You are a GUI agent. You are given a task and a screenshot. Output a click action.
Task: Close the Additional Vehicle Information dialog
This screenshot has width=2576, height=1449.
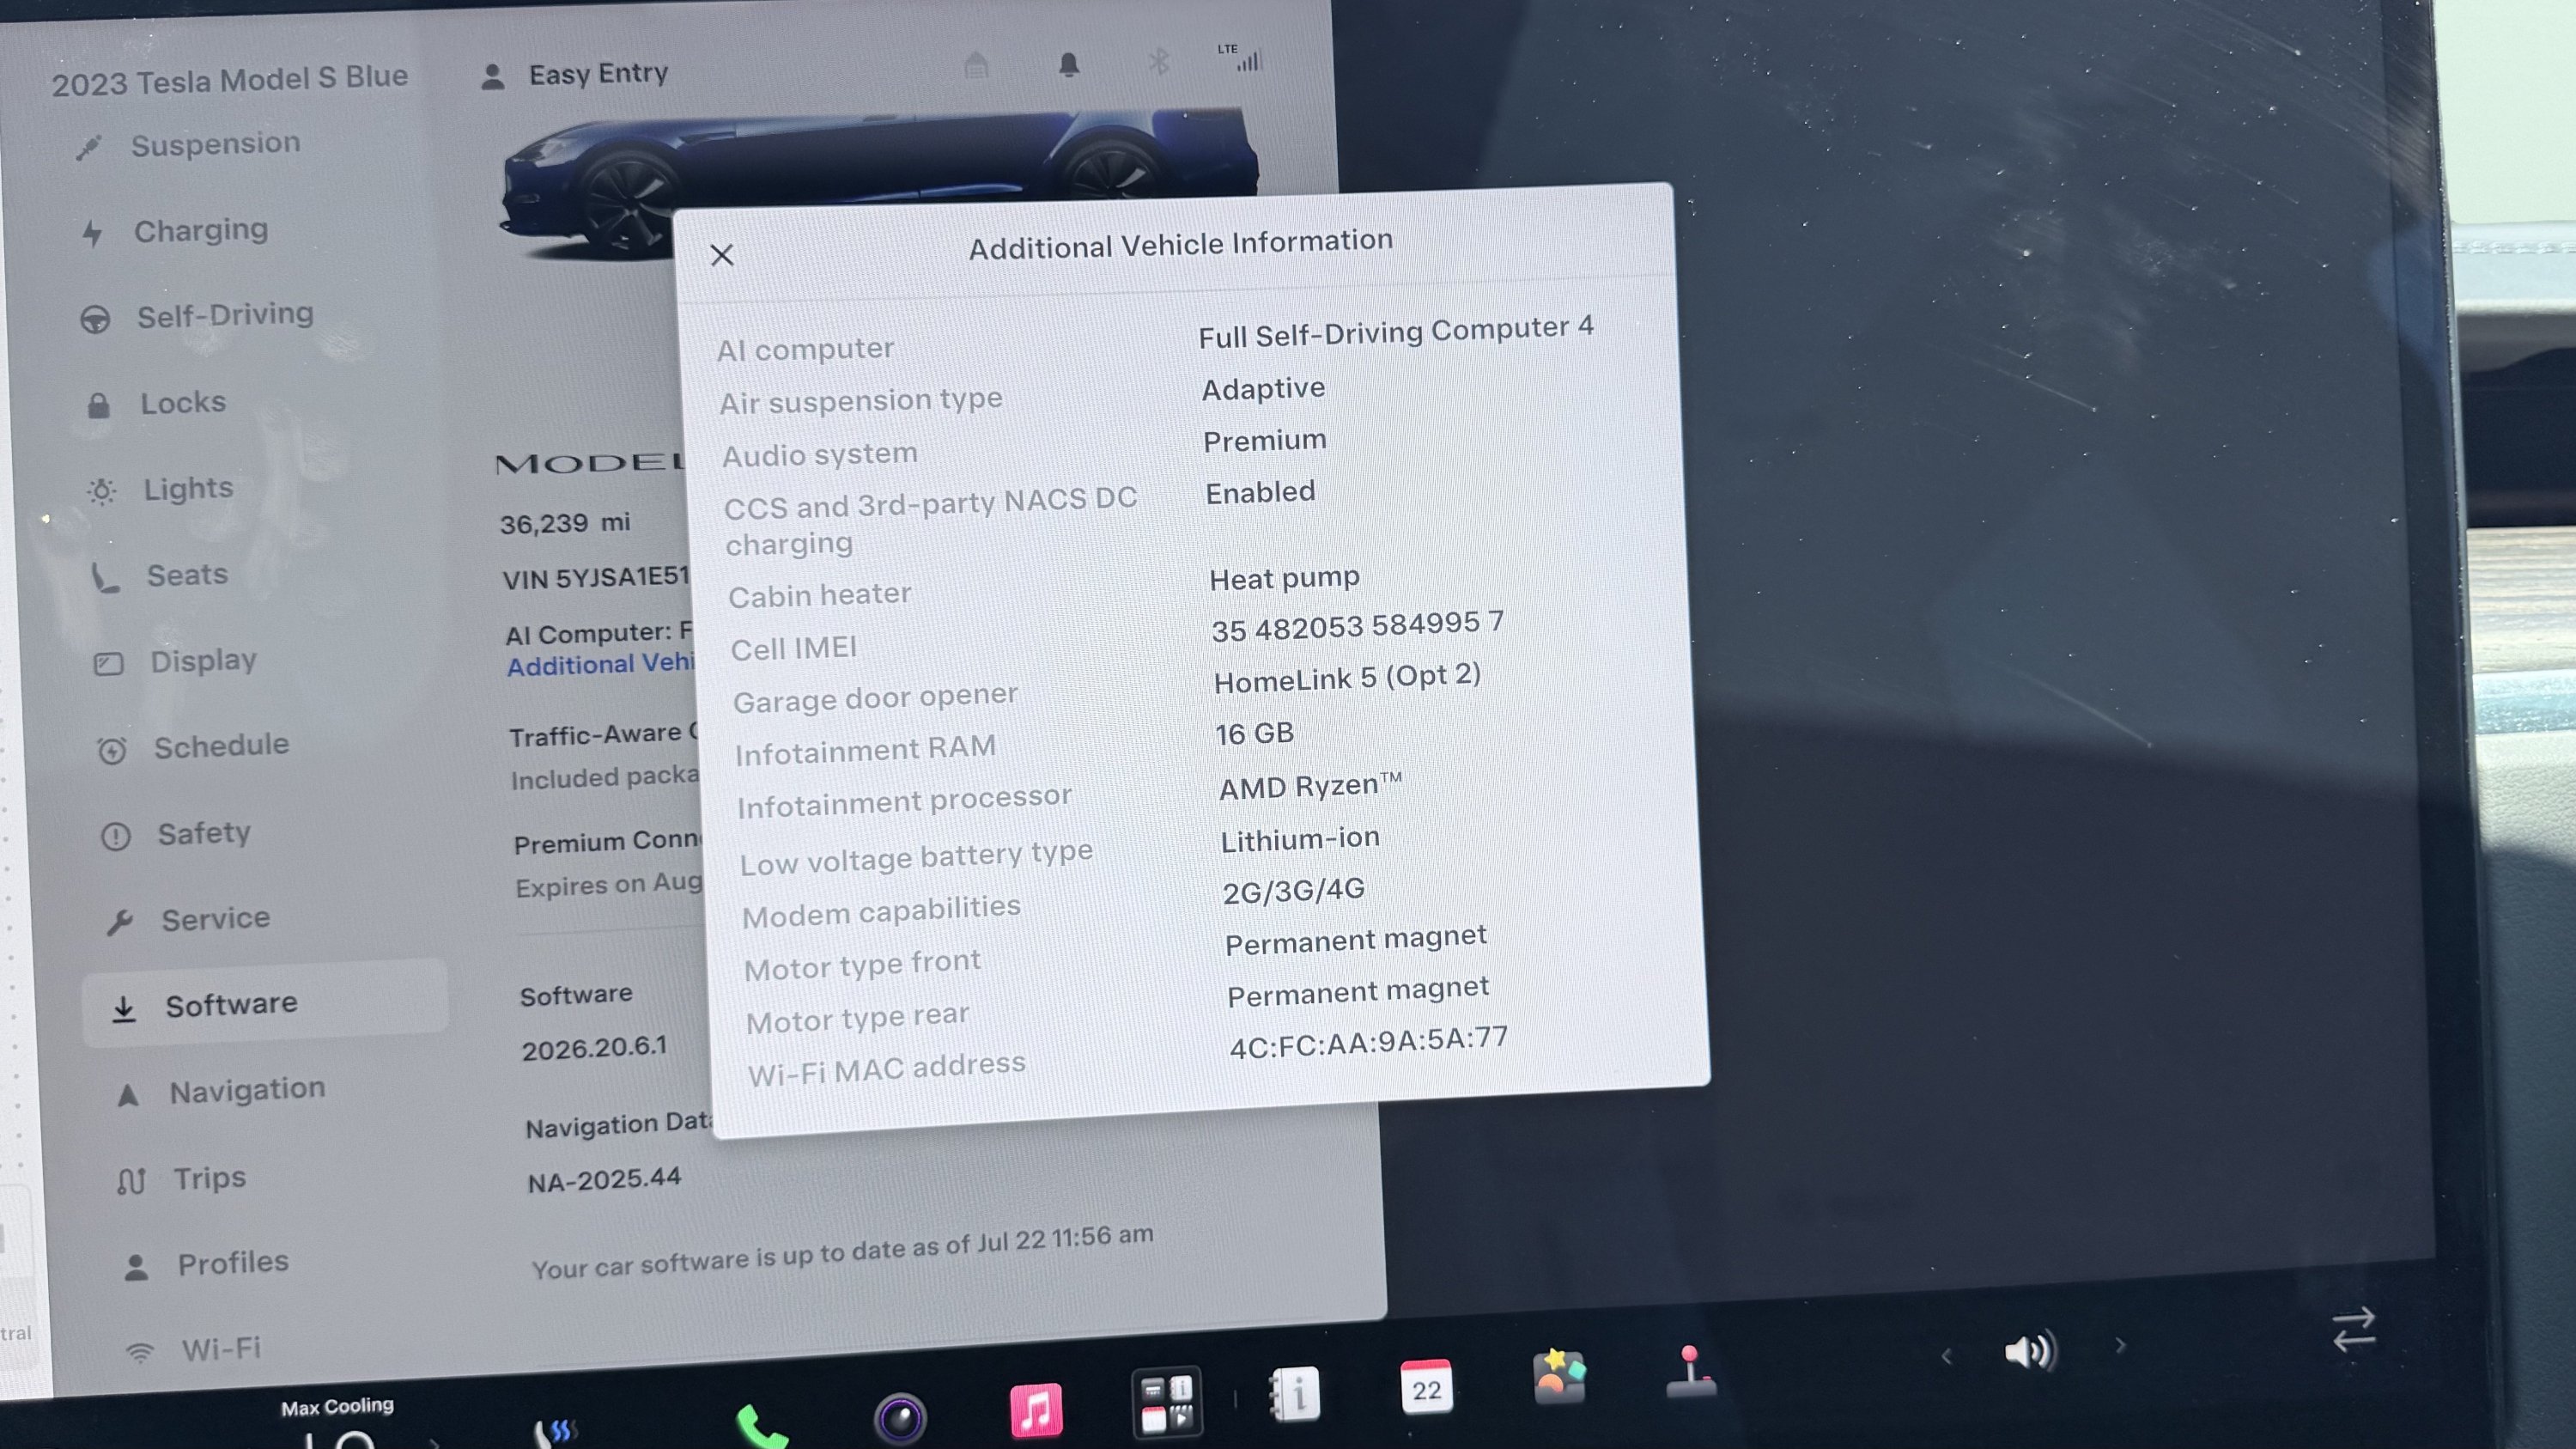pos(721,255)
